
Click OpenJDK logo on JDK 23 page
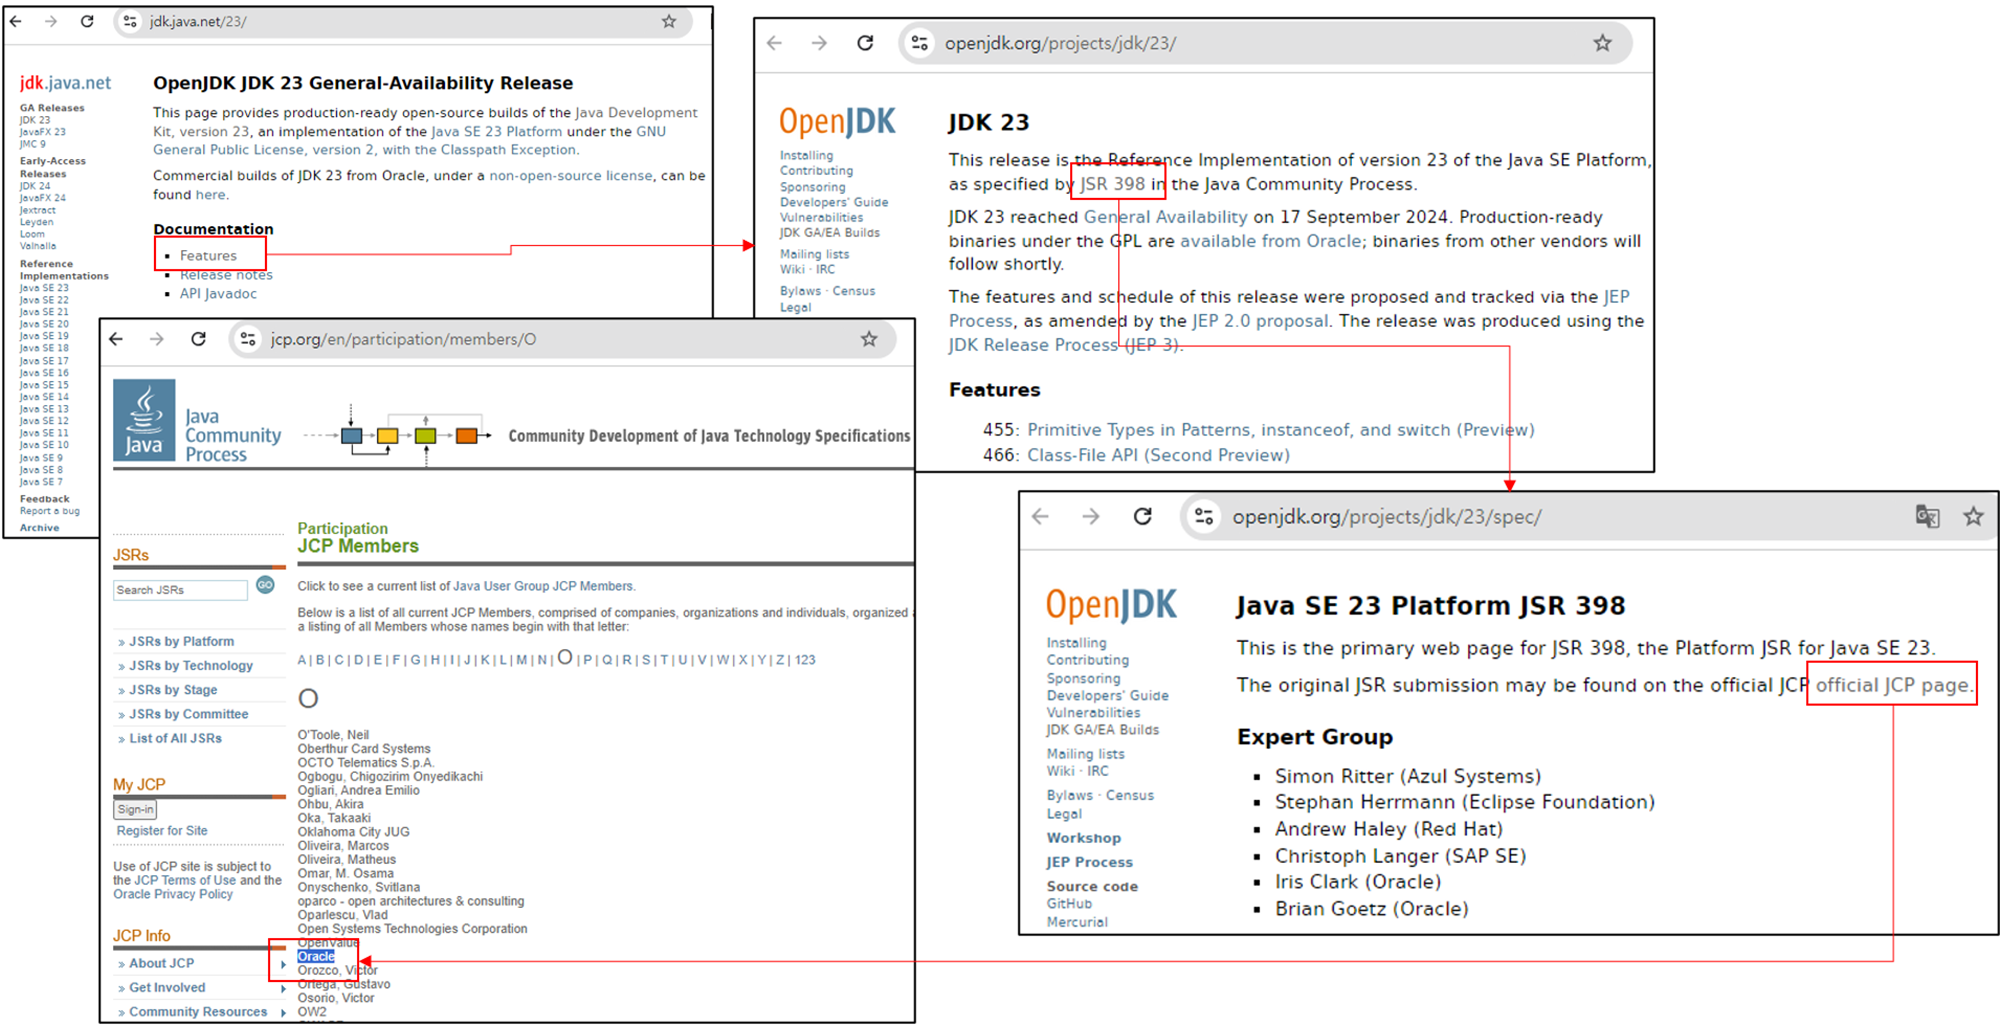(837, 122)
